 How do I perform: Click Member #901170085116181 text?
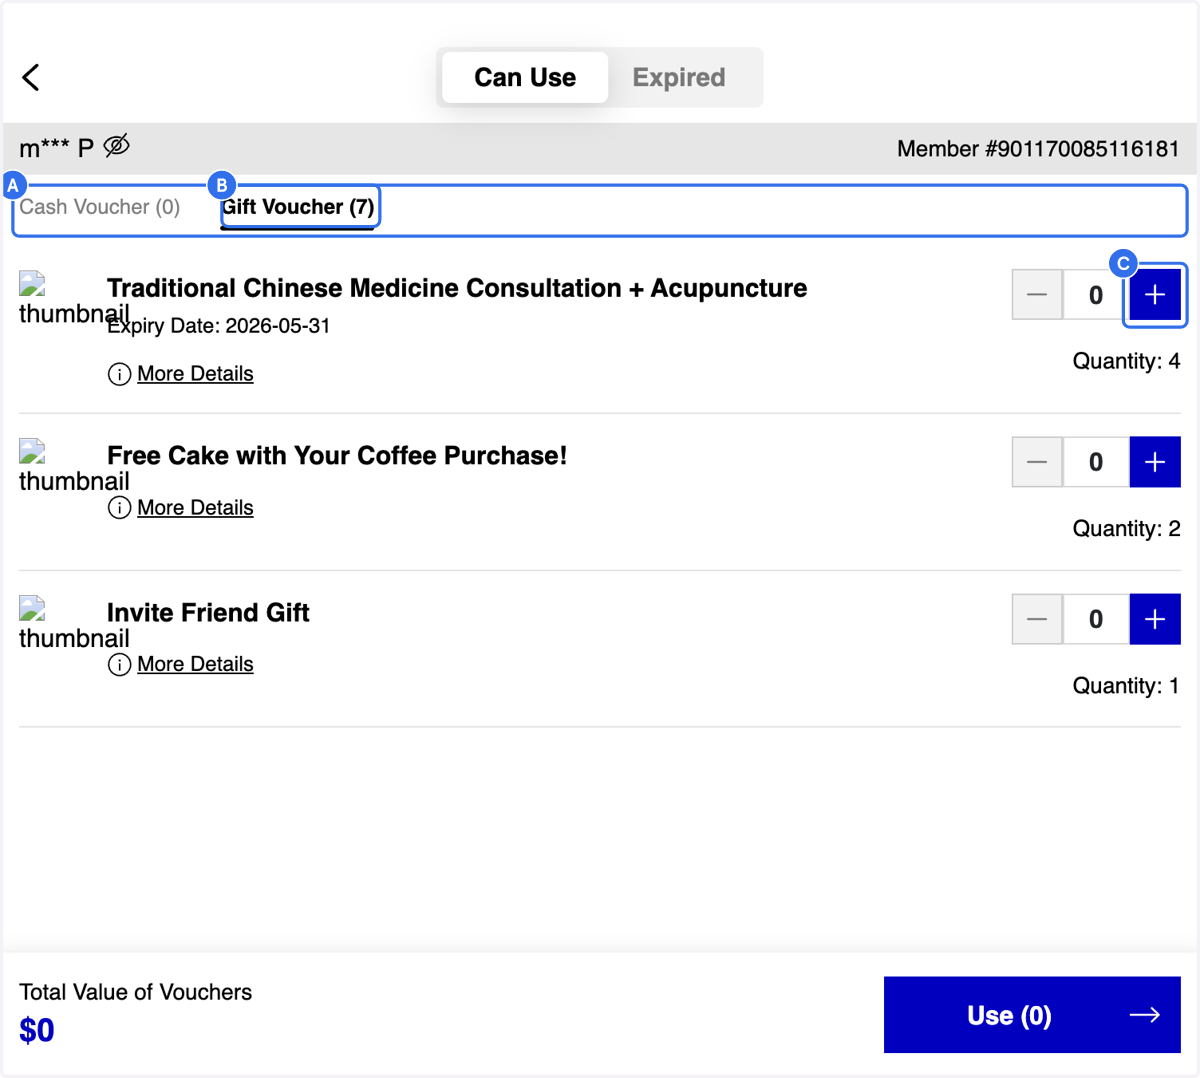click(x=1038, y=149)
